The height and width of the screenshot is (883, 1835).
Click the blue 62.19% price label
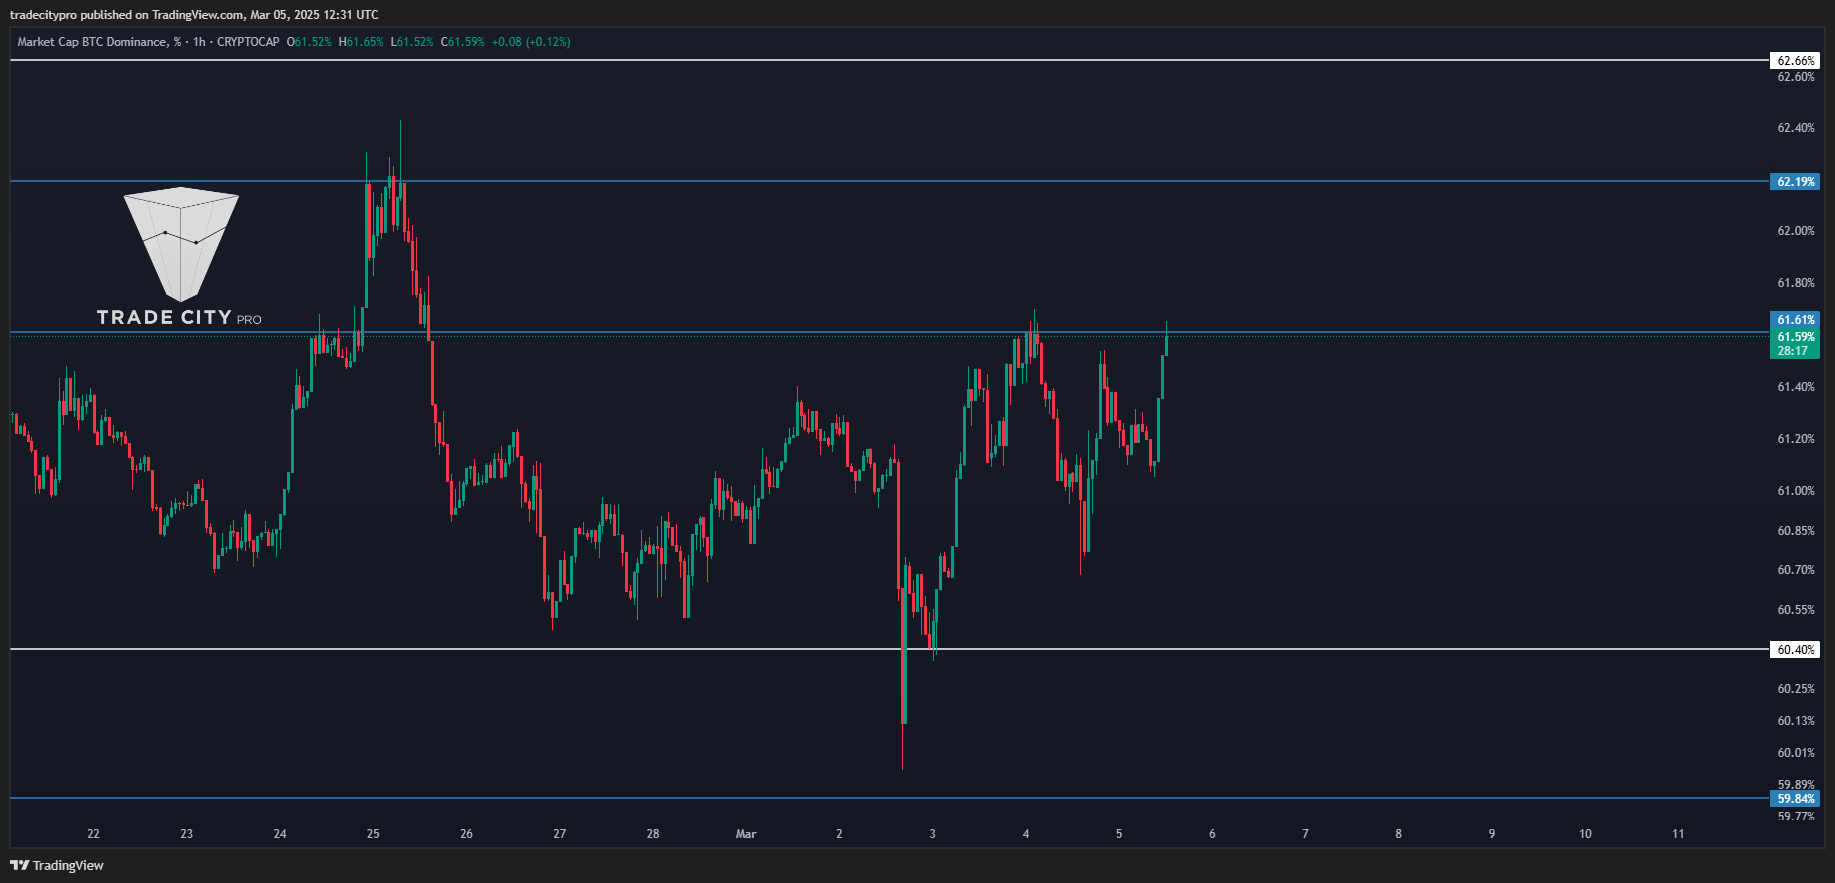click(1795, 182)
